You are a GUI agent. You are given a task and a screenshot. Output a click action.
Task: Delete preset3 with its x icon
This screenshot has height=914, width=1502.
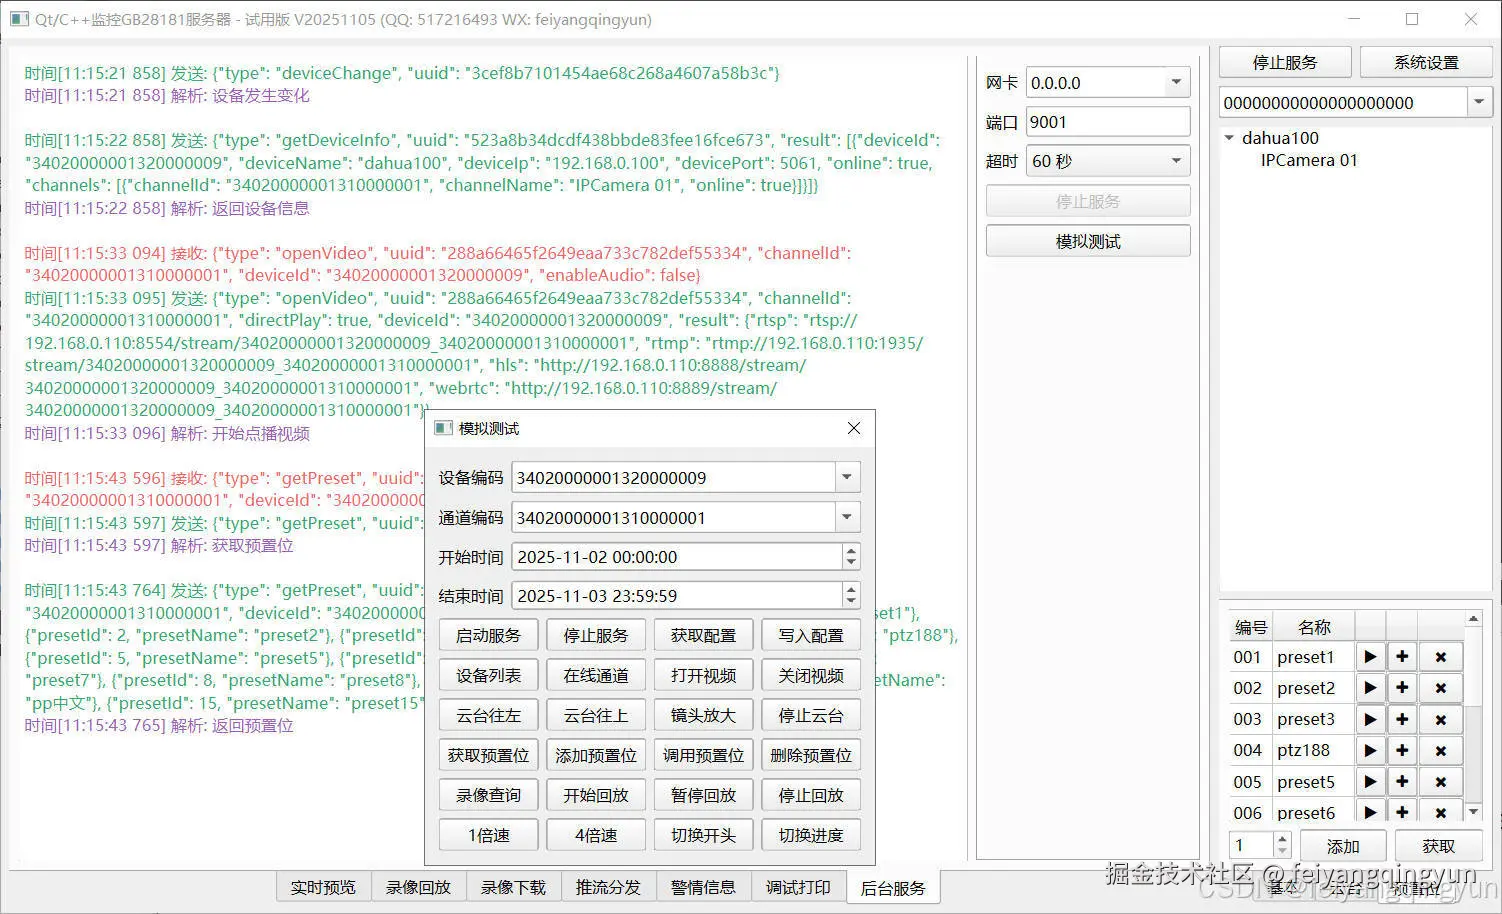[1441, 719]
